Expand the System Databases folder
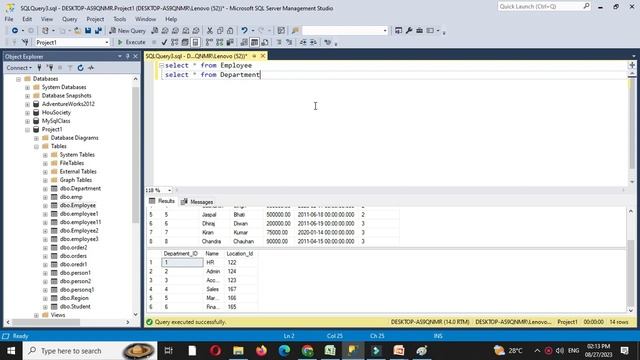Image resolution: width=640 pixels, height=360 pixels. point(27,87)
